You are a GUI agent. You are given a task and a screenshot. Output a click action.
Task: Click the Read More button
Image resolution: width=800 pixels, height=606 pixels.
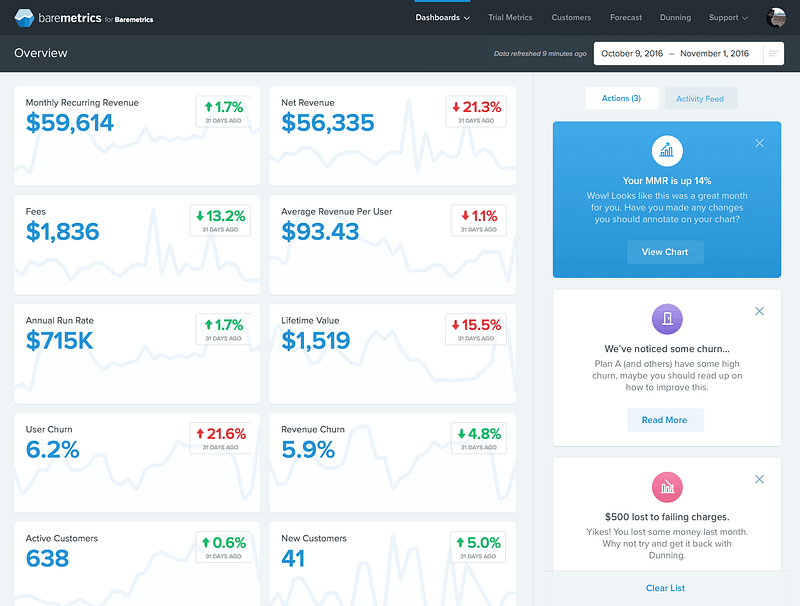tap(665, 420)
